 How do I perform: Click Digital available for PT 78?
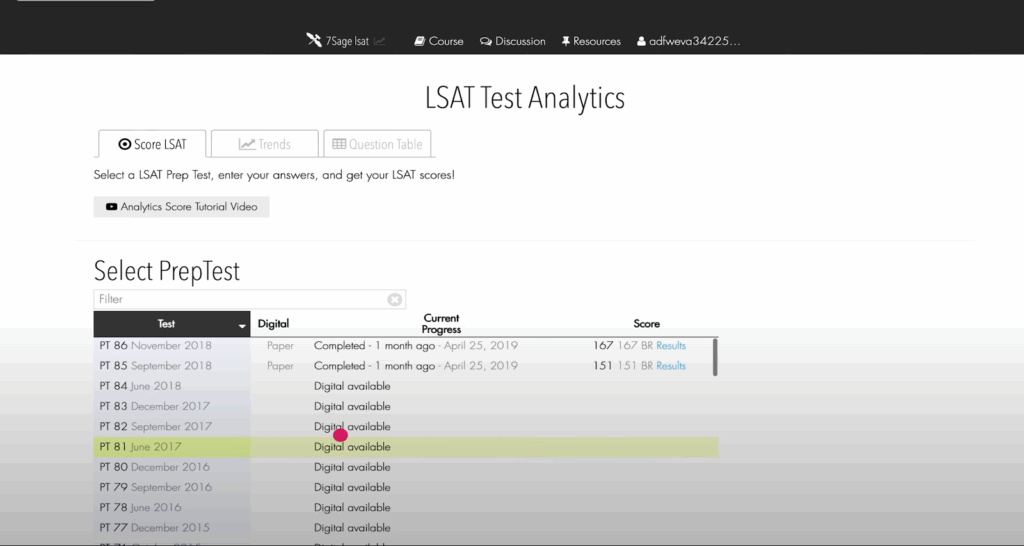tap(352, 507)
